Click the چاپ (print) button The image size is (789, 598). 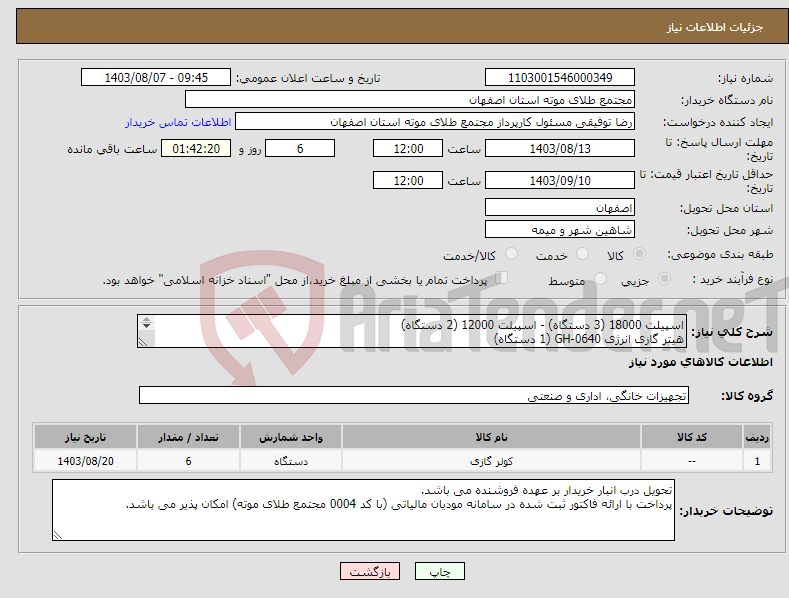439,571
